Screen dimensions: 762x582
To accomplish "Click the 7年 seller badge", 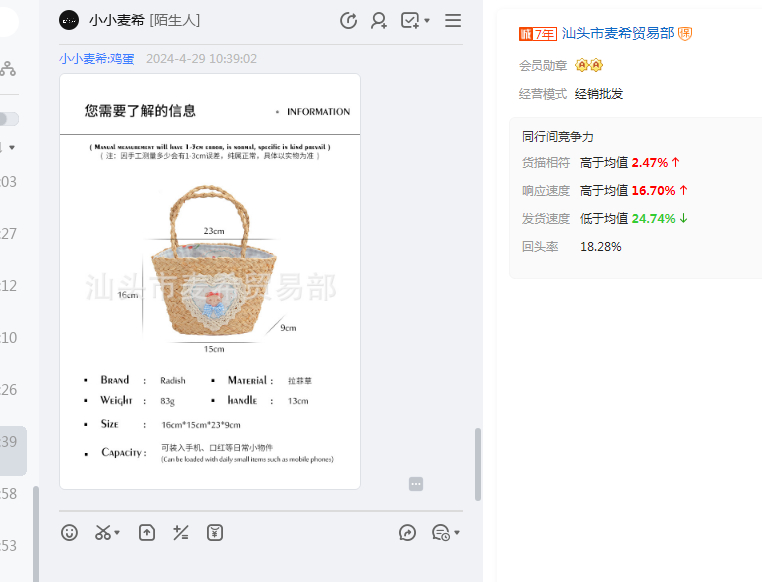I will 537,34.
